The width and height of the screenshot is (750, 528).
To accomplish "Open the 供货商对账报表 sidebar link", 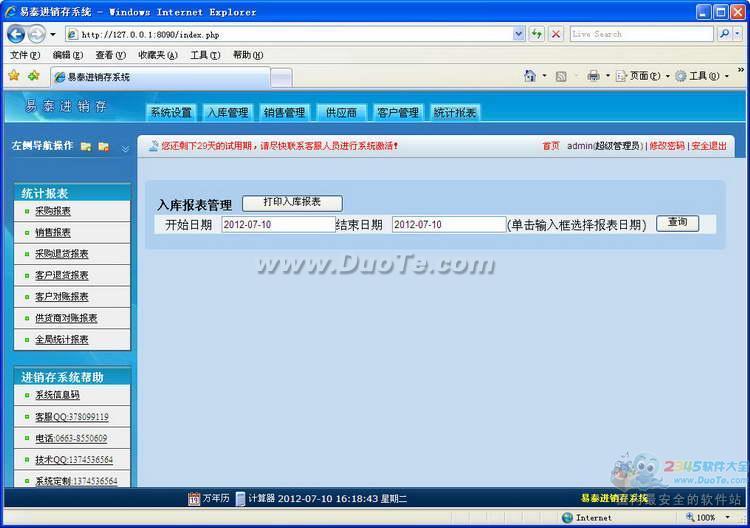I will tap(66, 318).
